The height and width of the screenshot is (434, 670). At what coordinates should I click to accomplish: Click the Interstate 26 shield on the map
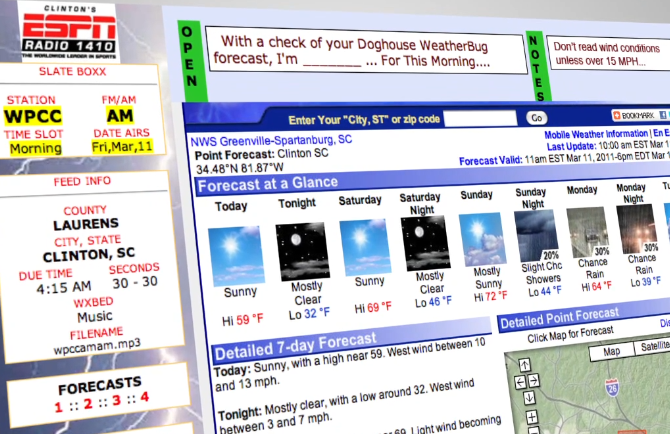pyautogui.click(x=612, y=387)
